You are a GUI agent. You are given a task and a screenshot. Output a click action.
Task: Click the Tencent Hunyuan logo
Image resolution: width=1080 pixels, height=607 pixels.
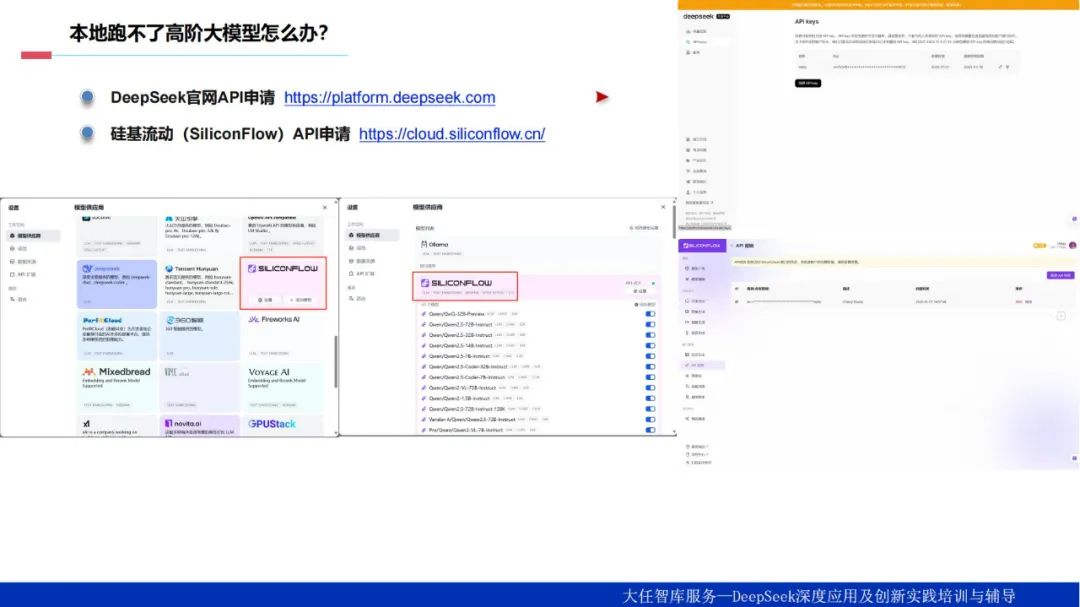192,269
